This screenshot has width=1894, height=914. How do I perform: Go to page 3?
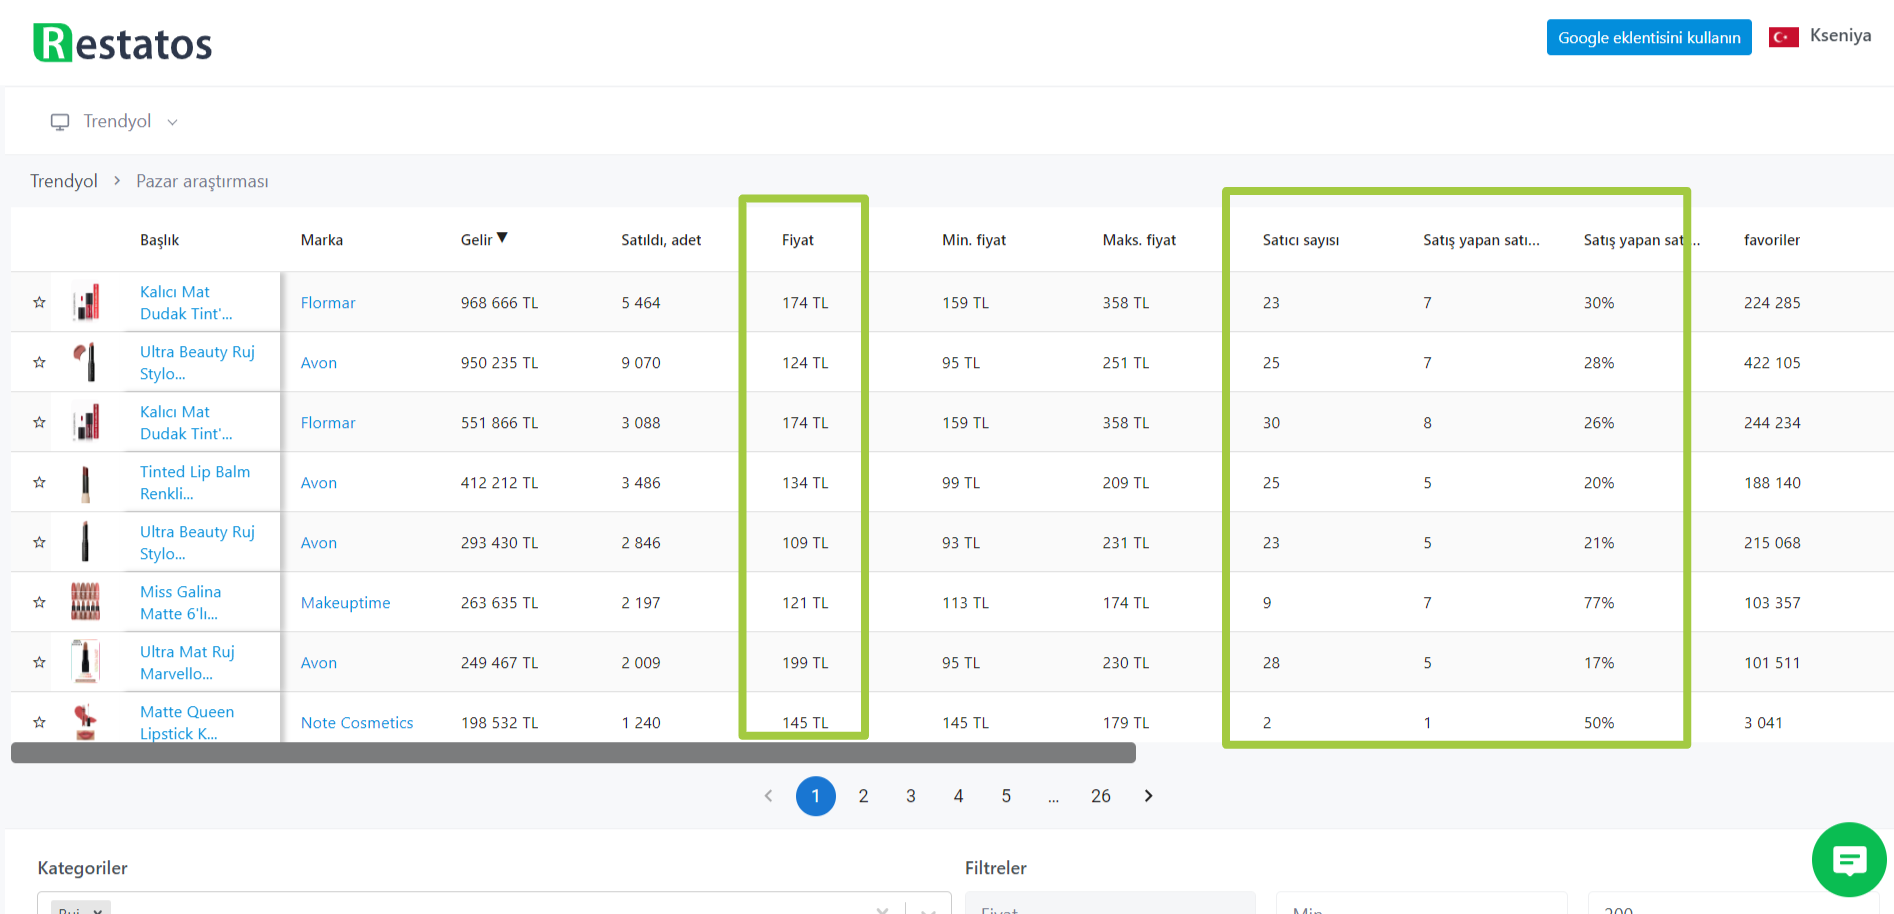point(911,796)
